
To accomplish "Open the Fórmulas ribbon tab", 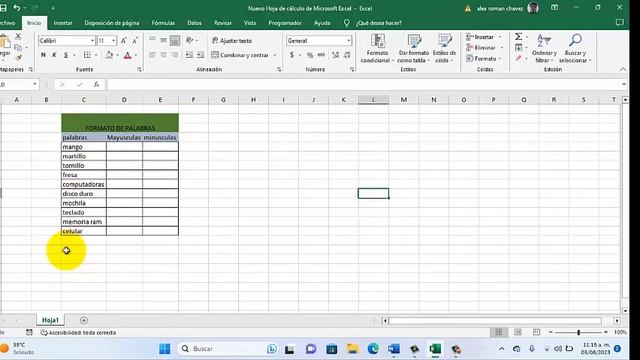I will point(163,23).
